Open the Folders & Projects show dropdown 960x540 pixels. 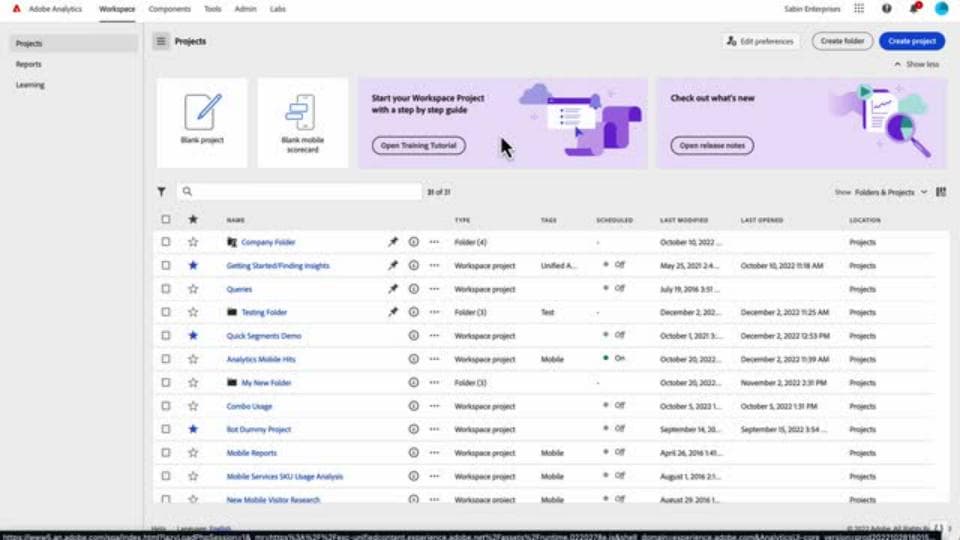click(890, 192)
